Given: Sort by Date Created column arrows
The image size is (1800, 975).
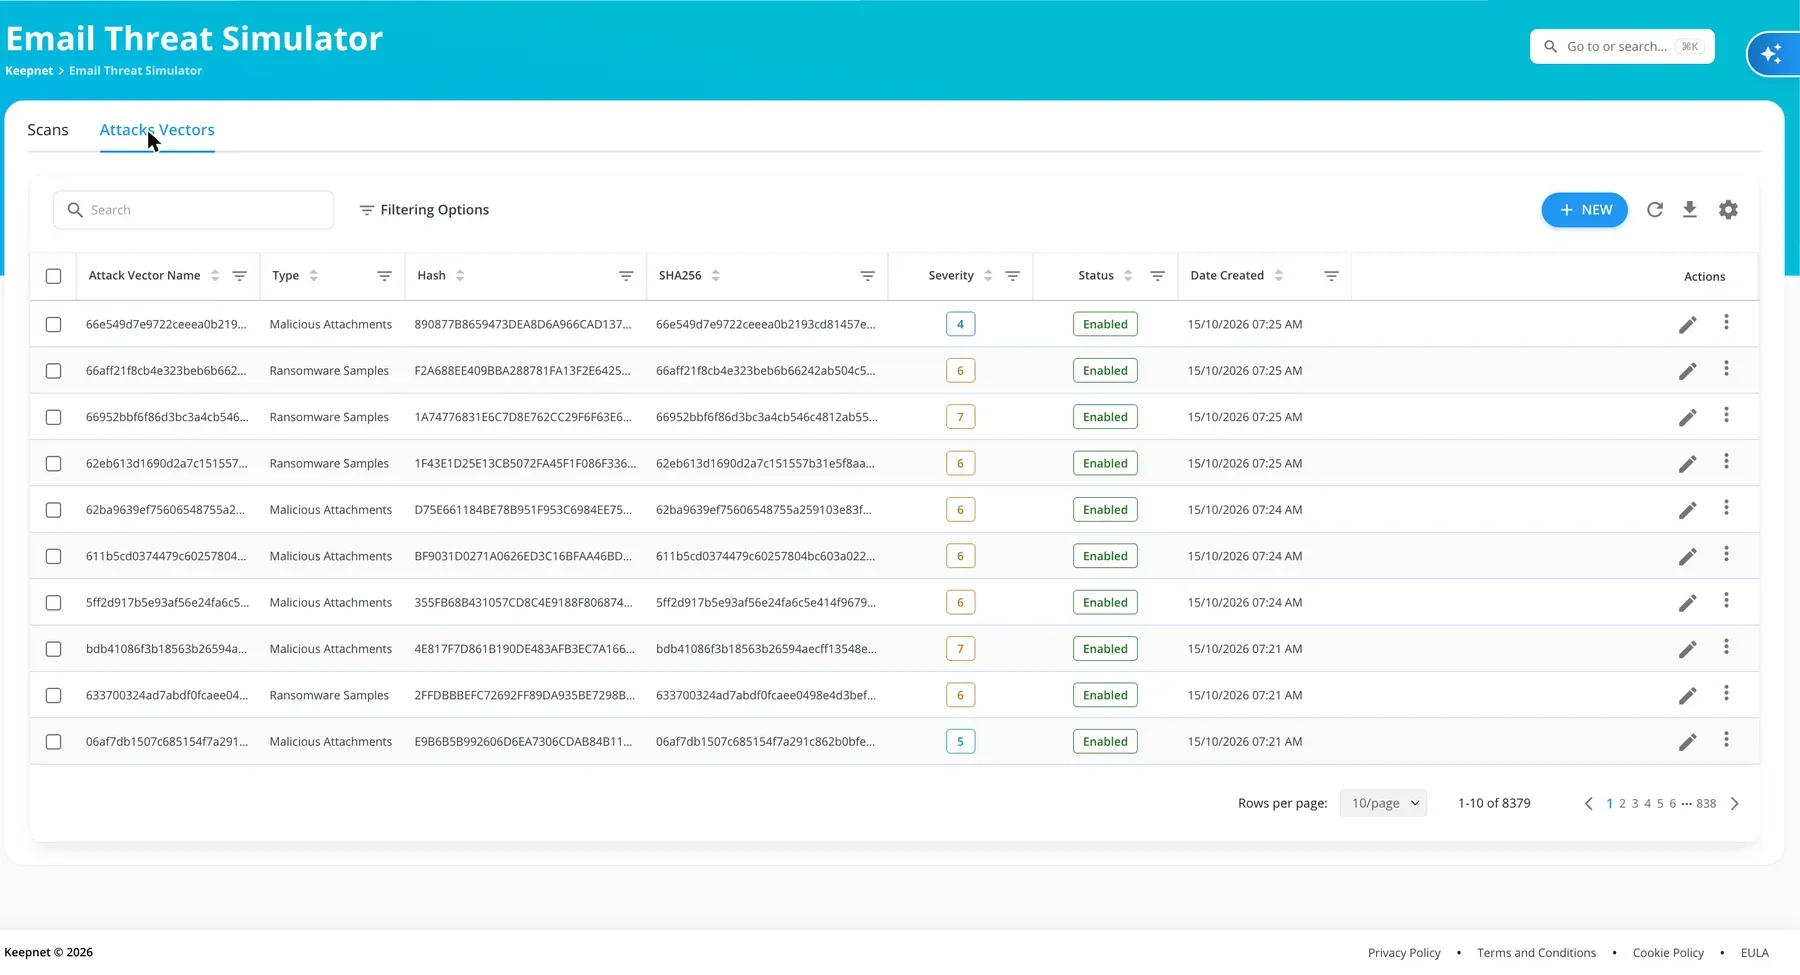Looking at the screenshot, I should 1279,276.
